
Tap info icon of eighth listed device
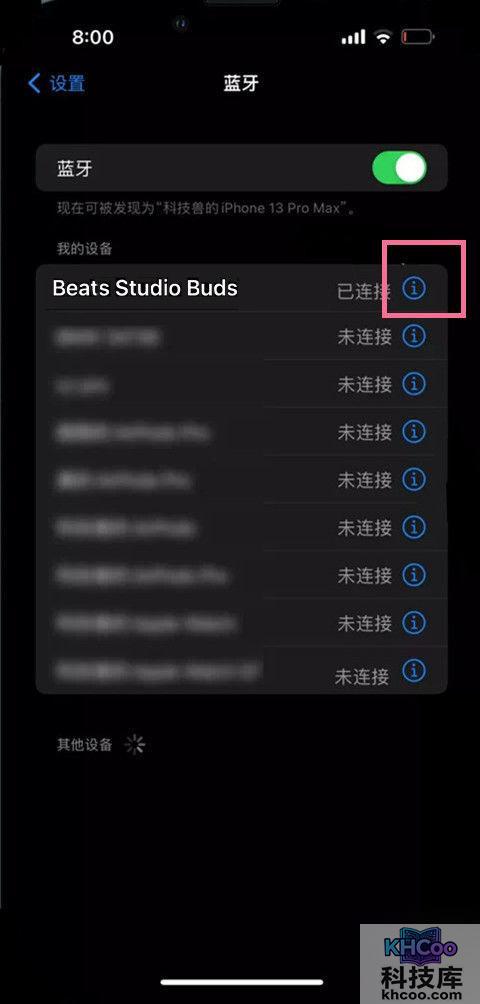pyautogui.click(x=414, y=622)
